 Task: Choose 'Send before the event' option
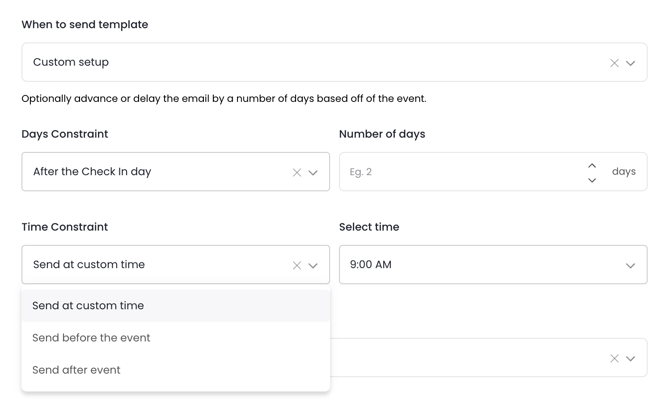[91, 338]
